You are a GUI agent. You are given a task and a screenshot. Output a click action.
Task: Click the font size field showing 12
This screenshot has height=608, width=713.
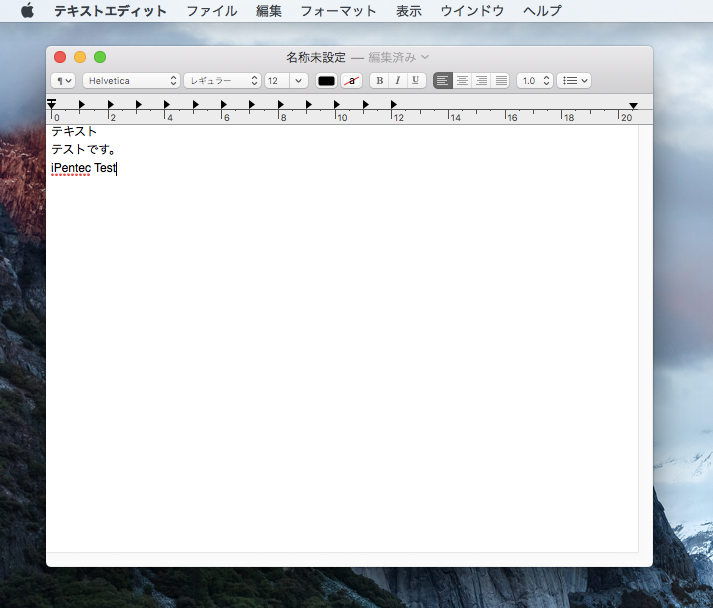277,80
